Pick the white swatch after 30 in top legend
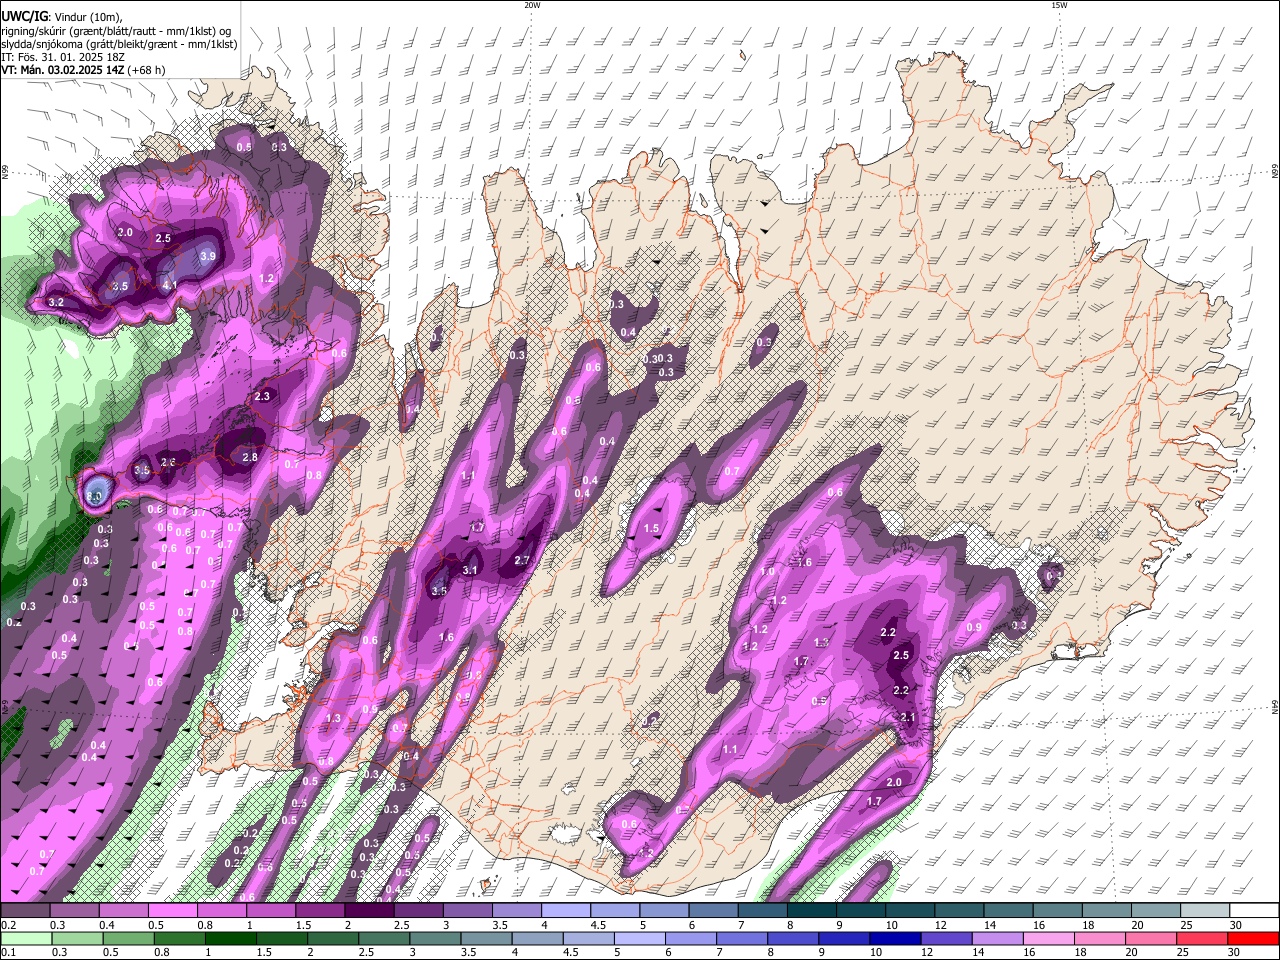This screenshot has height=960, width=1280. 1257,910
